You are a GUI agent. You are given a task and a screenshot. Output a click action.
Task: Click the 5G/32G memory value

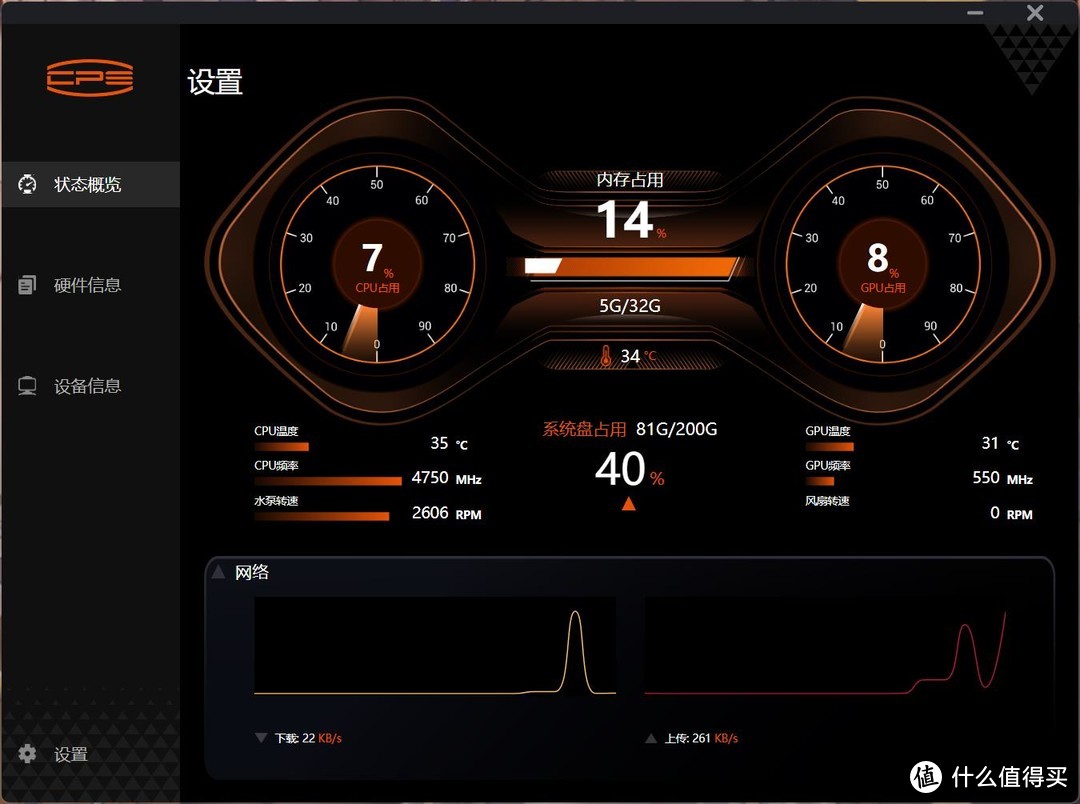[630, 305]
